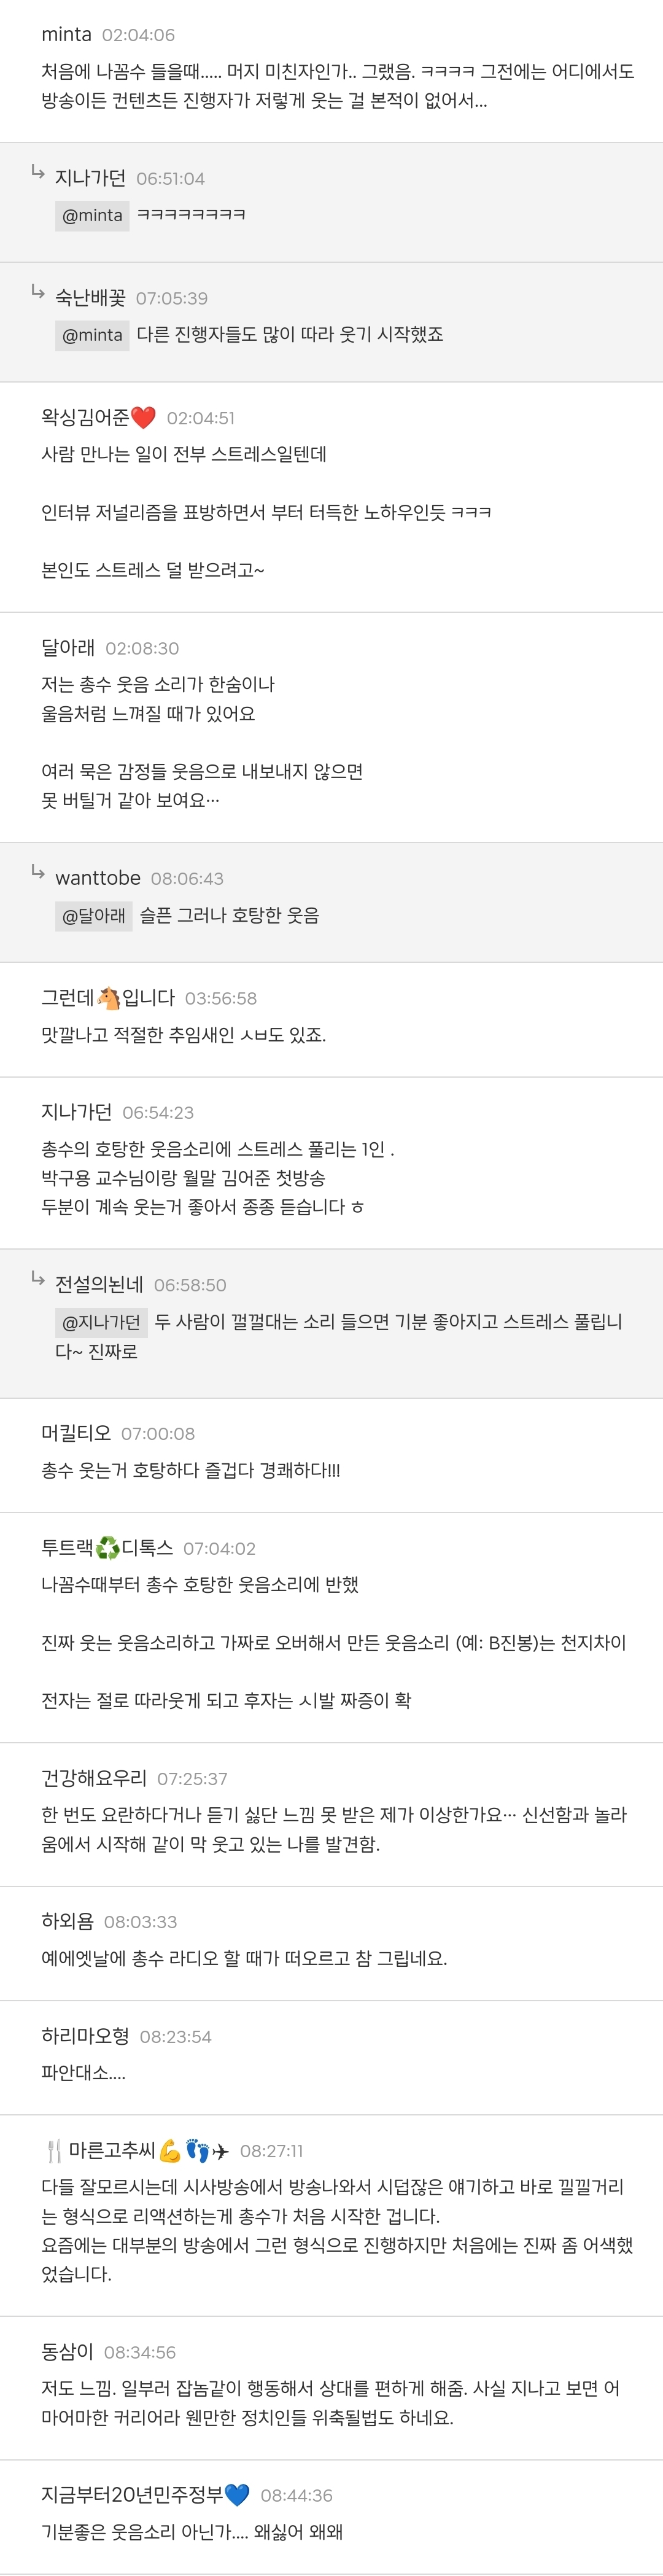Click the @달아래 mention tag
Viewport: 663px width, 2576px height.
tap(94, 915)
